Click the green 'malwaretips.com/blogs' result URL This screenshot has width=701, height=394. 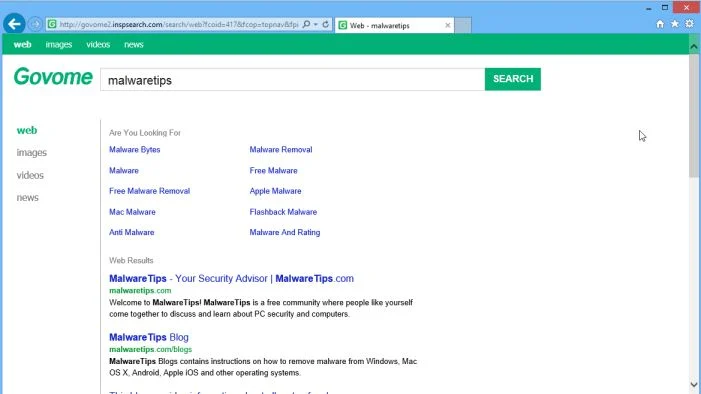pyautogui.click(x=150, y=349)
